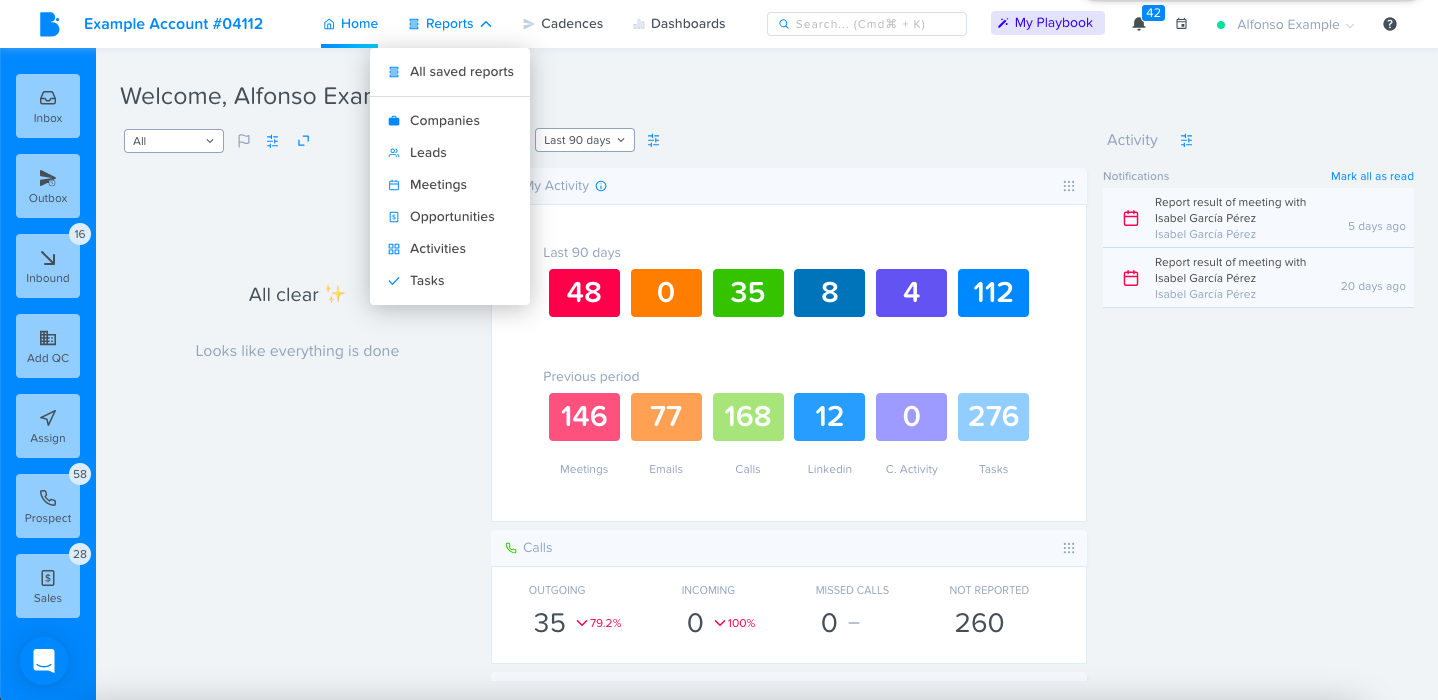Image resolution: width=1438 pixels, height=700 pixels.
Task: Open the Outbox sidebar button
Action: point(48,186)
